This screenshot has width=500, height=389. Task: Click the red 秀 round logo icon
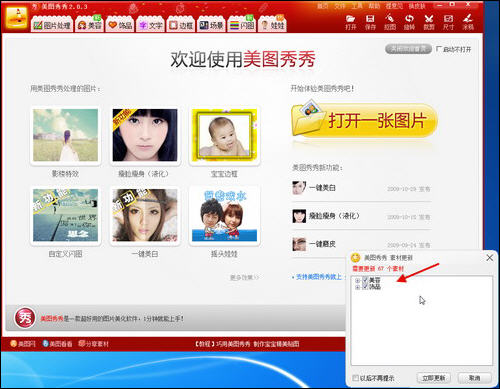click(25, 318)
